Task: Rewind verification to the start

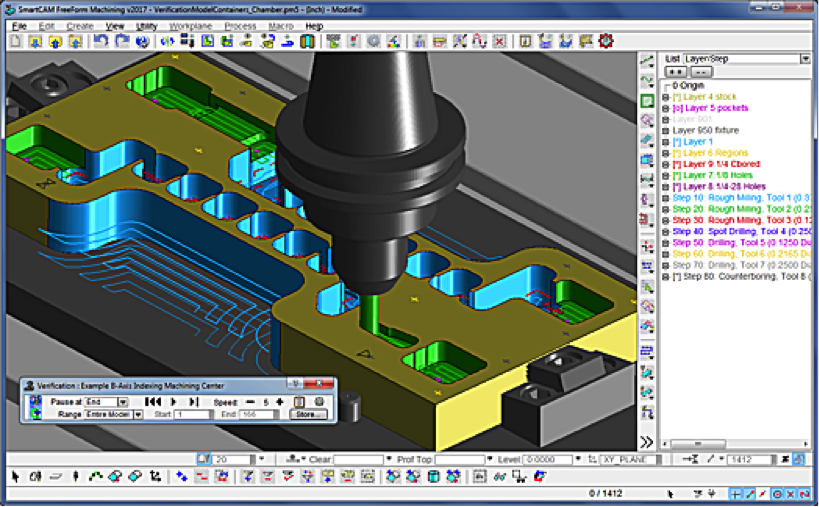Action: point(152,401)
